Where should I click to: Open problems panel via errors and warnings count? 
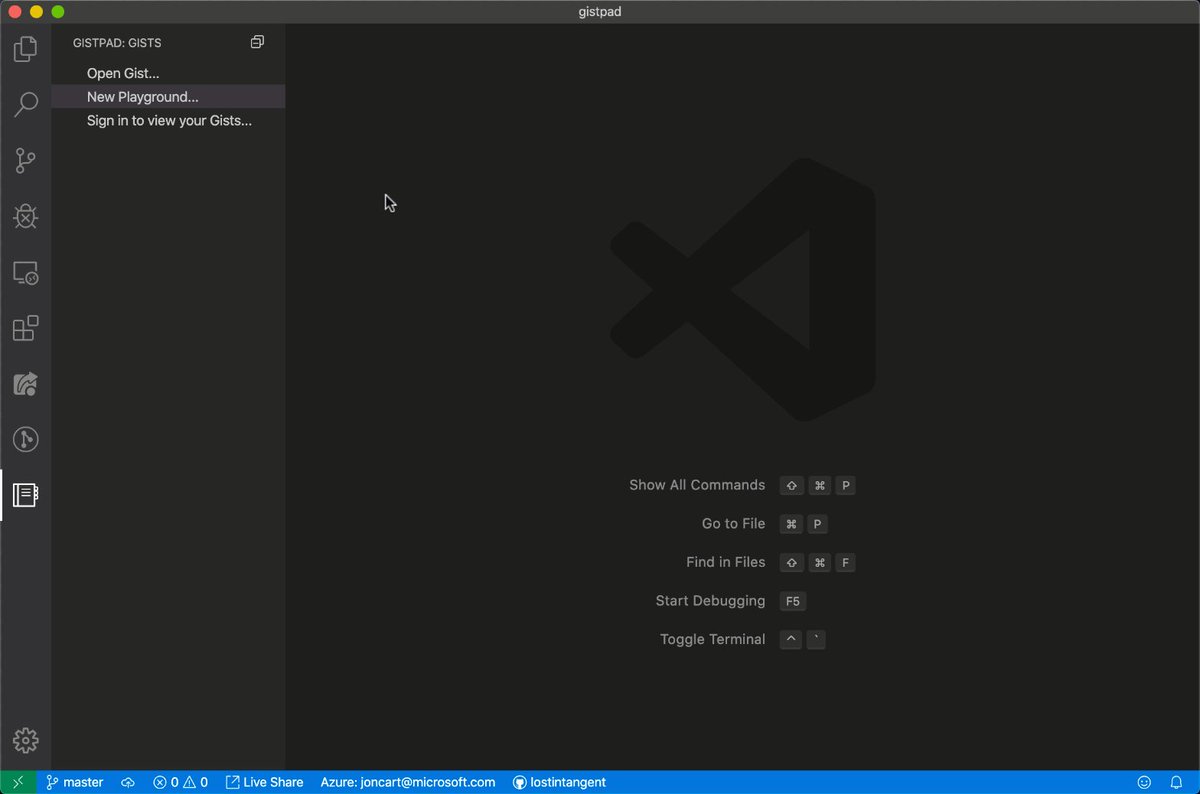(180, 782)
